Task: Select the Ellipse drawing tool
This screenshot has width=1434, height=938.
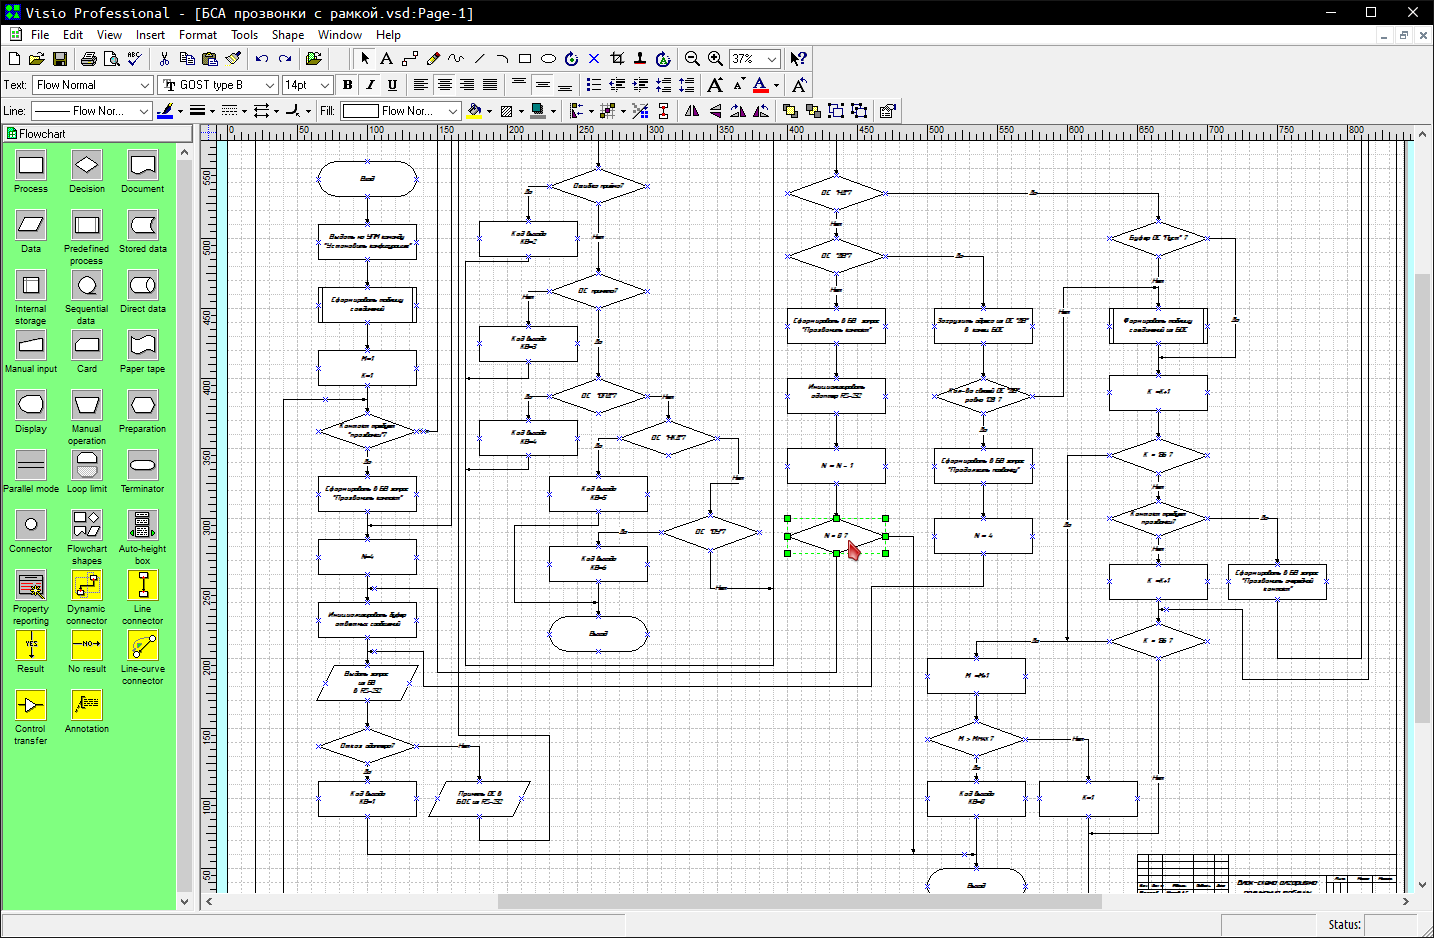Action: 548,59
